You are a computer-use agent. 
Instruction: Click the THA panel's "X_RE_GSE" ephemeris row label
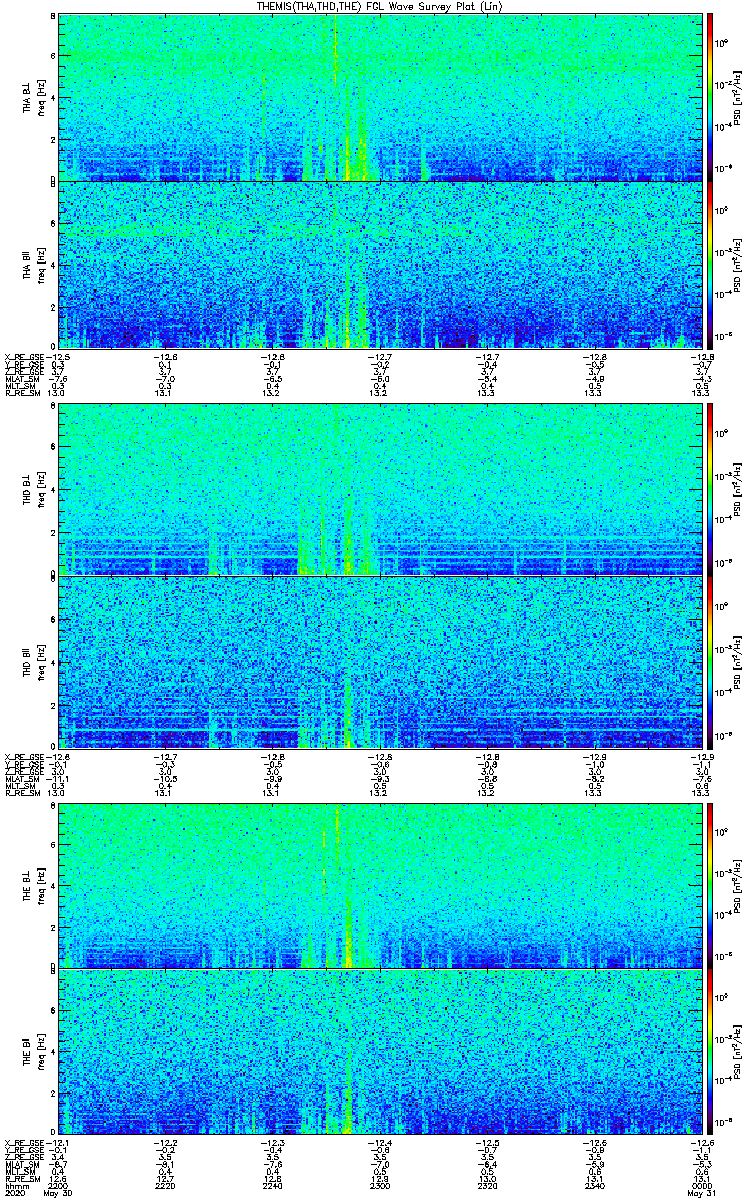coord(22,356)
